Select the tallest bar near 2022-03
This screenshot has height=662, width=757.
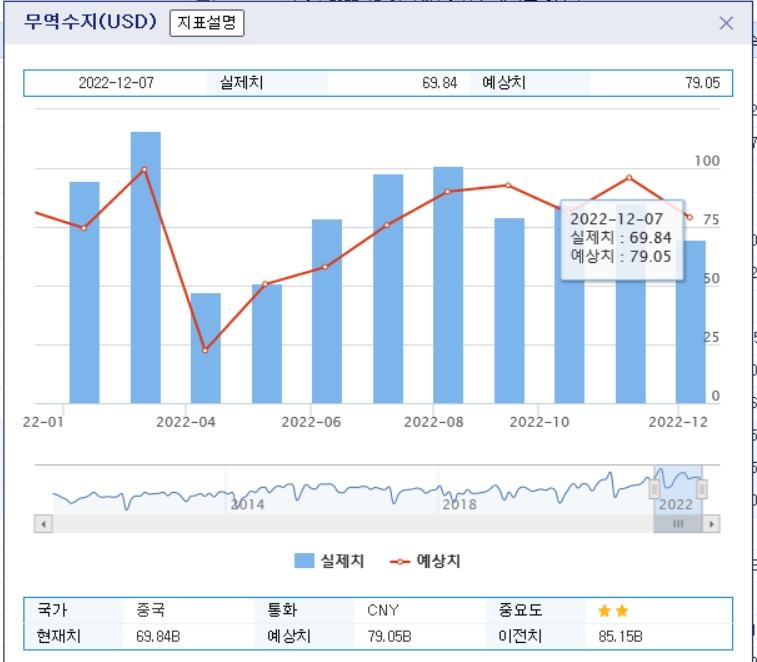pyautogui.click(x=146, y=267)
